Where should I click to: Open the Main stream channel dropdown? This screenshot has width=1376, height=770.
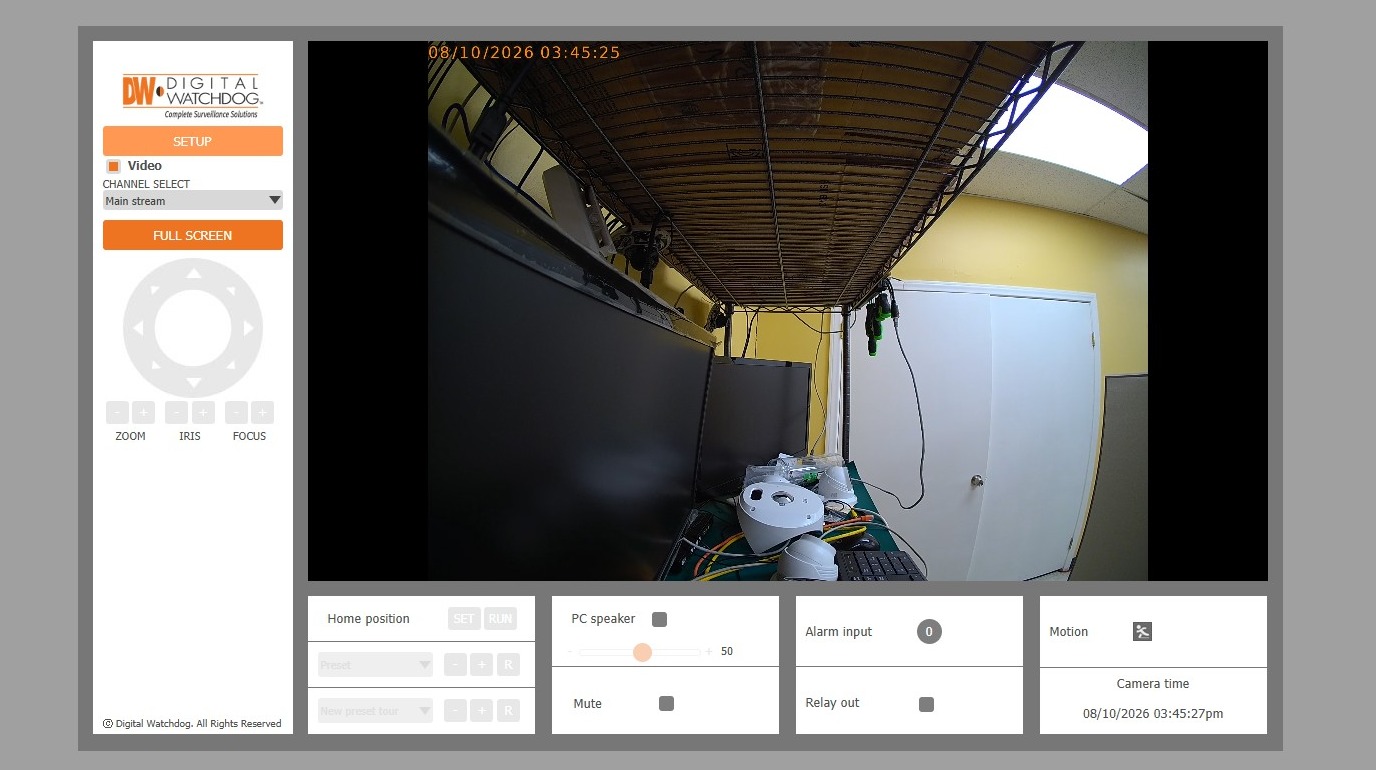tap(193, 200)
